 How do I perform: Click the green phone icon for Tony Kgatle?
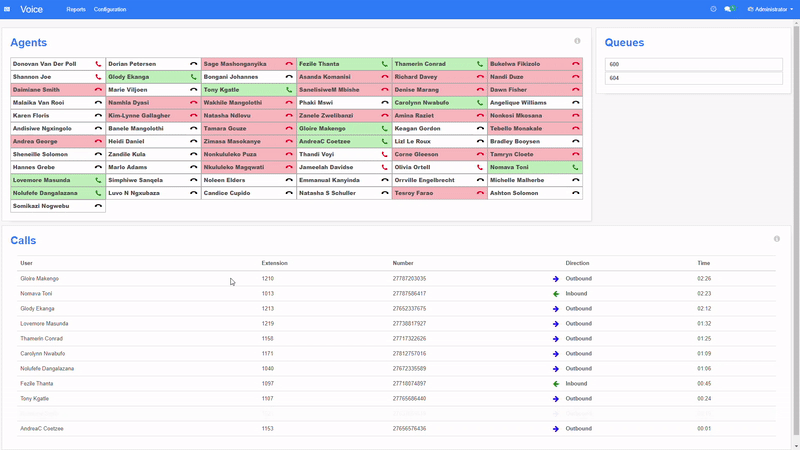[289, 90]
